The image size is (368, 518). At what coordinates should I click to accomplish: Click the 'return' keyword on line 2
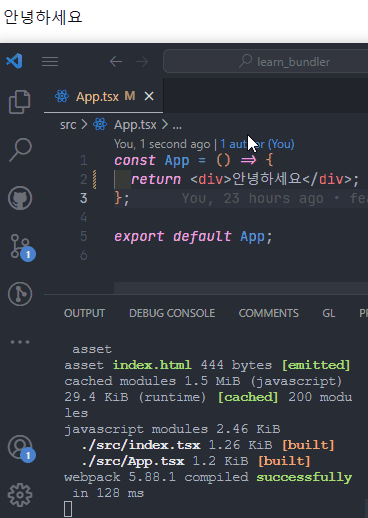pos(156,179)
